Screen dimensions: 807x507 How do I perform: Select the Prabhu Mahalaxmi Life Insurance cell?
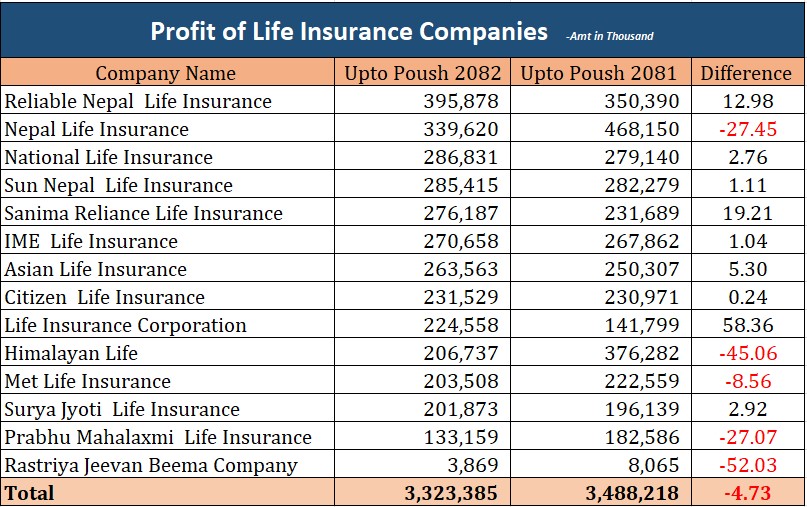[x=158, y=437]
